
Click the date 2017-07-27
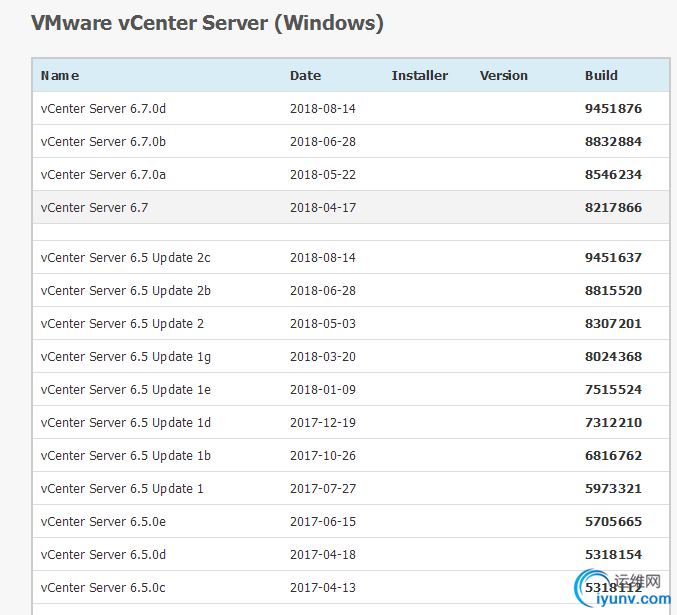323,489
